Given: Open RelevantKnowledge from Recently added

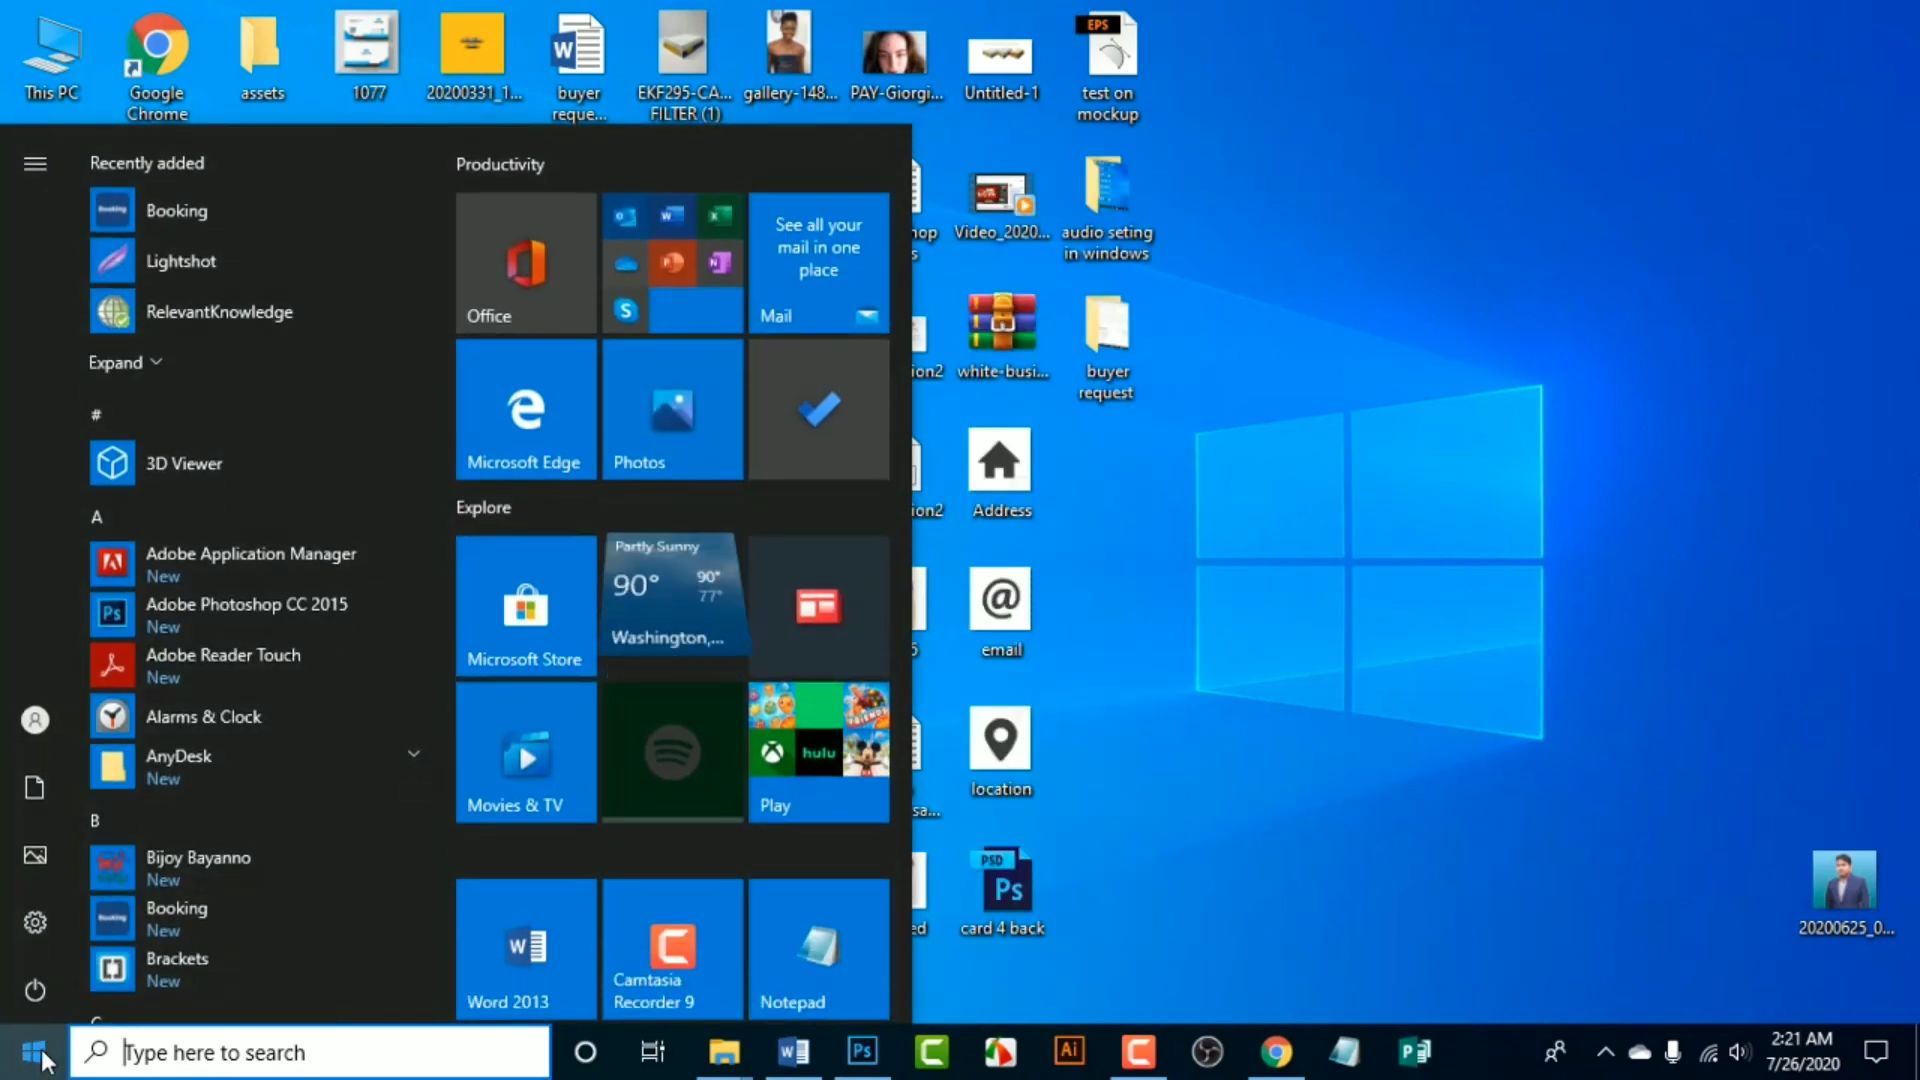Looking at the screenshot, I should tap(255, 312).
